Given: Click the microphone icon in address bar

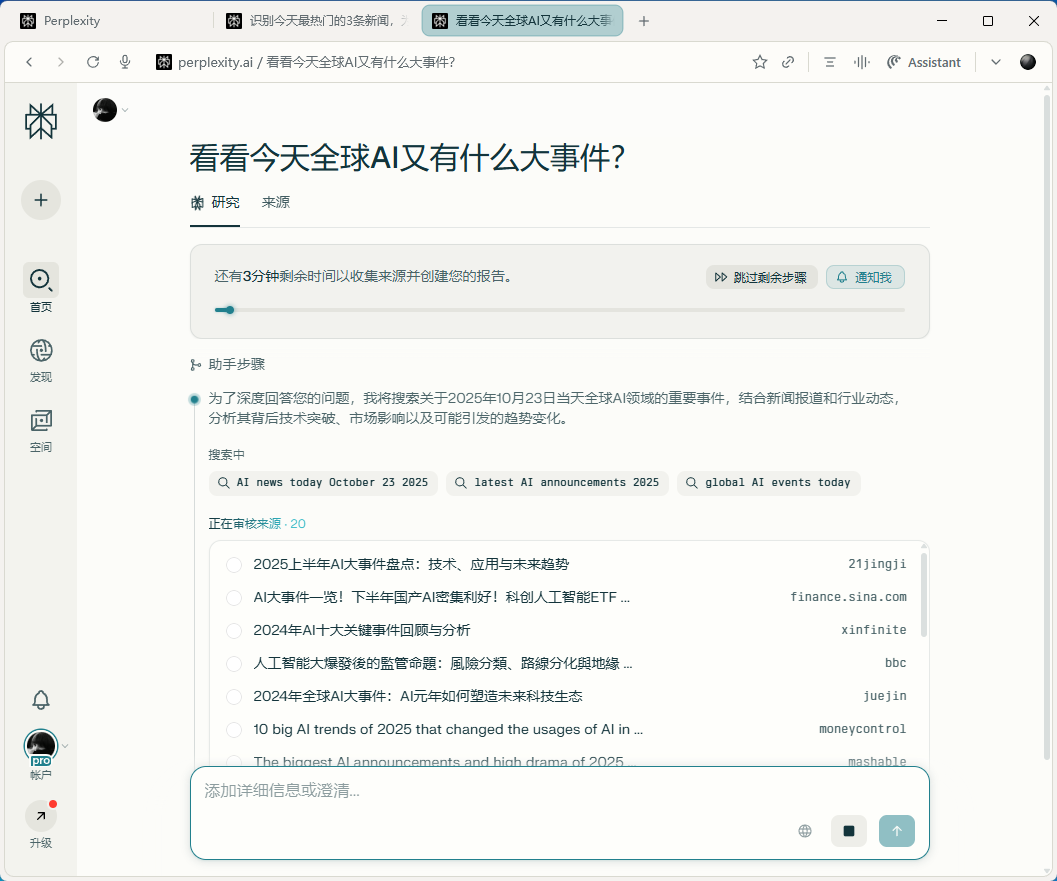Looking at the screenshot, I should click(125, 62).
